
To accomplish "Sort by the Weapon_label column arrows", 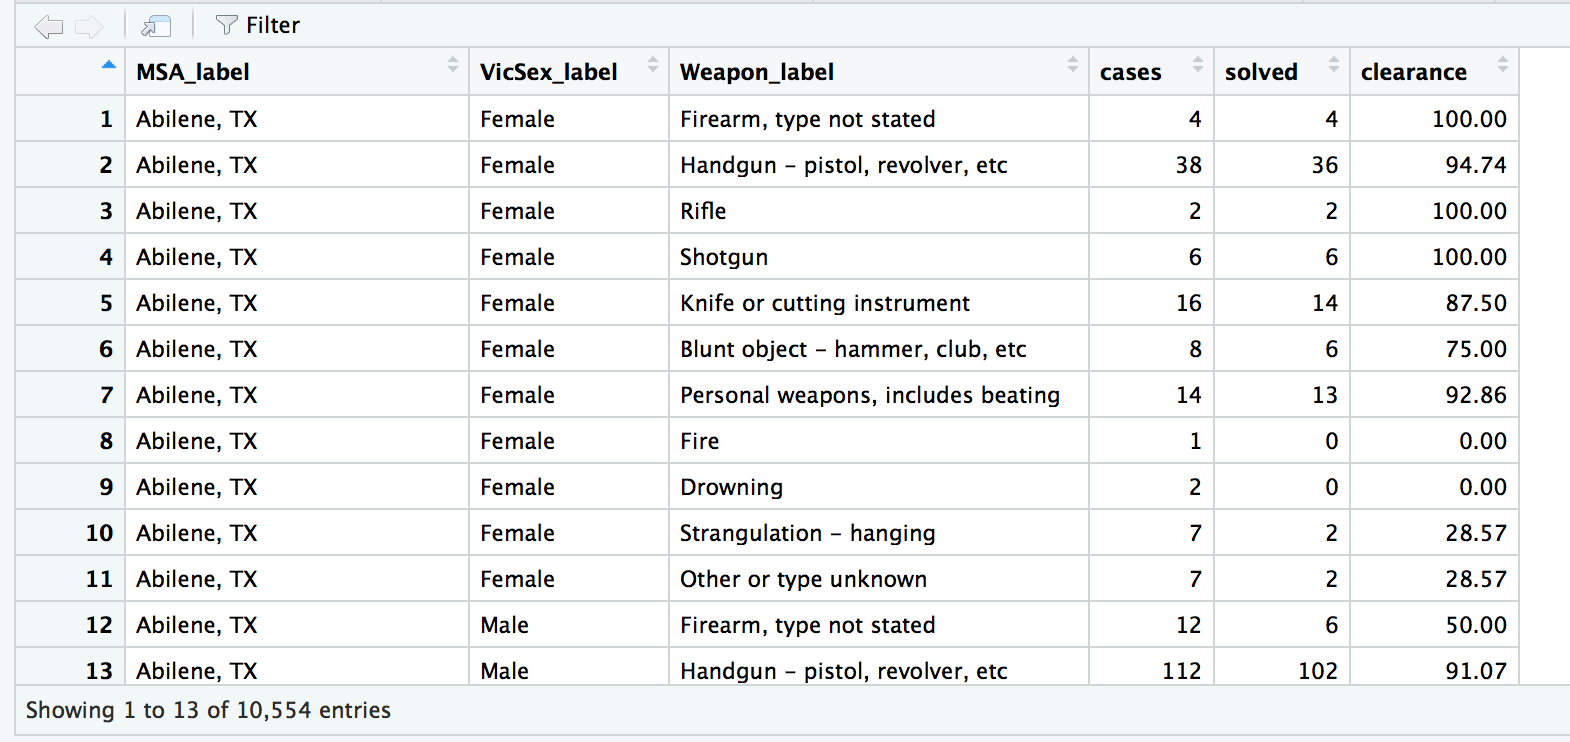I will 1073,65.
